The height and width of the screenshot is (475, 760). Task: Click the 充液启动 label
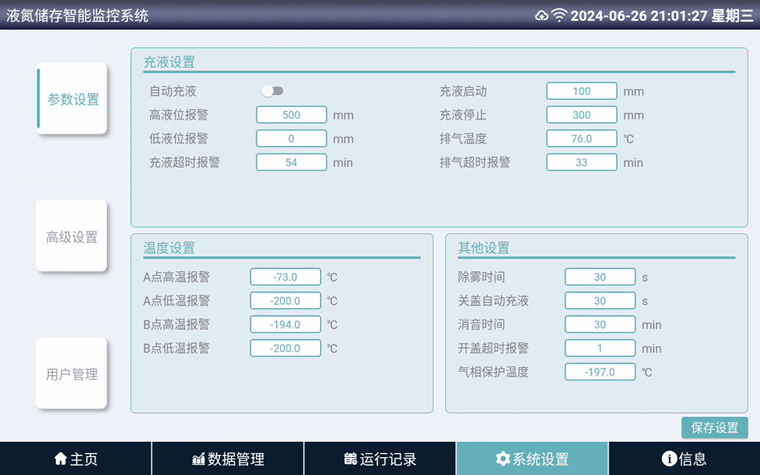(x=463, y=91)
